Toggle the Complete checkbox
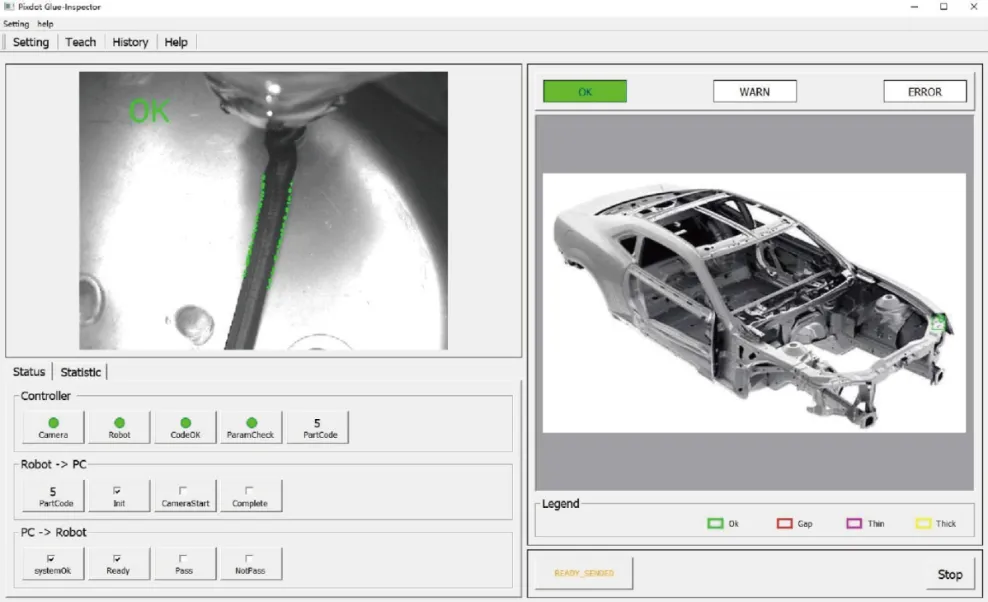This screenshot has height=602, width=988. click(250, 491)
